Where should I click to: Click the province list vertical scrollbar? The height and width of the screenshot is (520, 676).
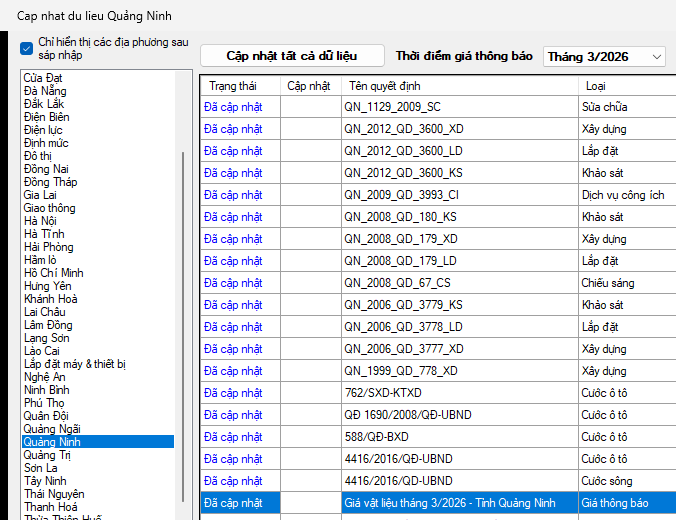pos(183,300)
